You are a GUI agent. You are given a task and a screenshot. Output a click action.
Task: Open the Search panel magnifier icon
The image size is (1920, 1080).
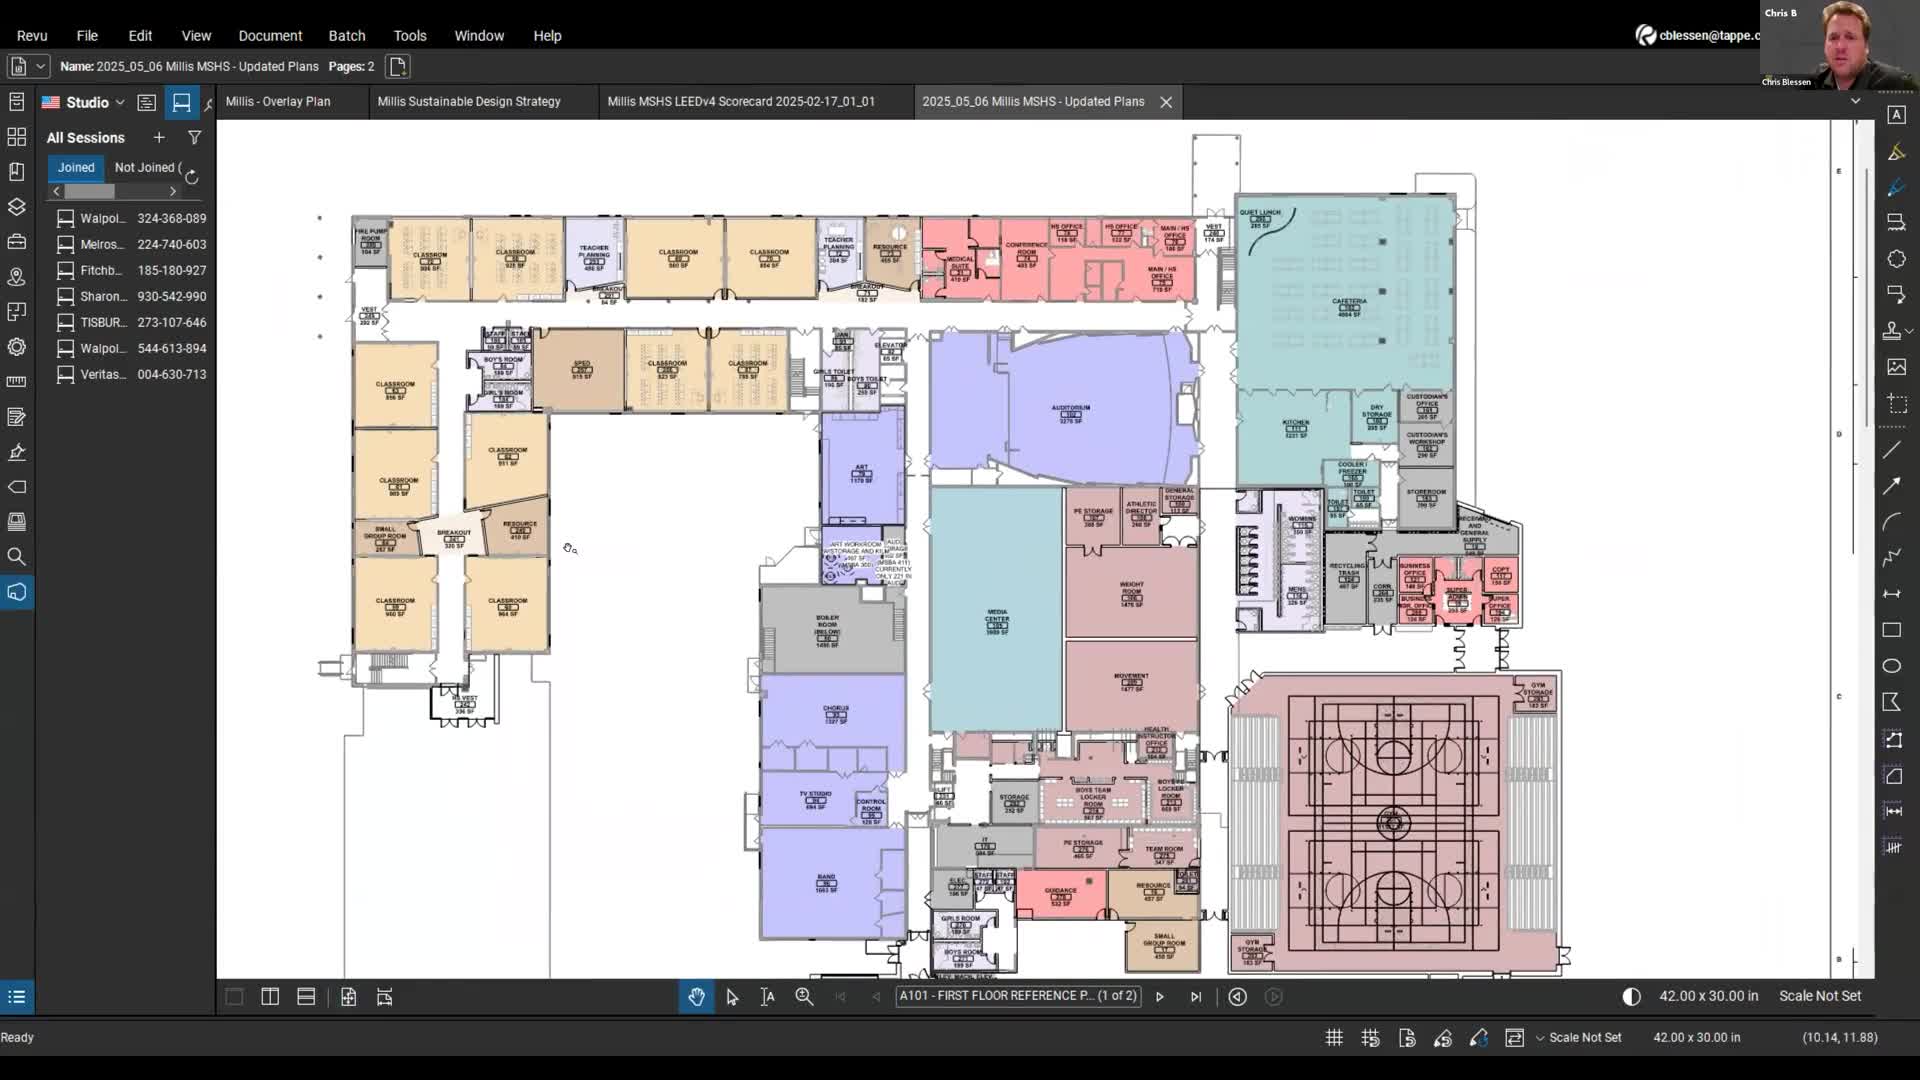pyautogui.click(x=16, y=557)
